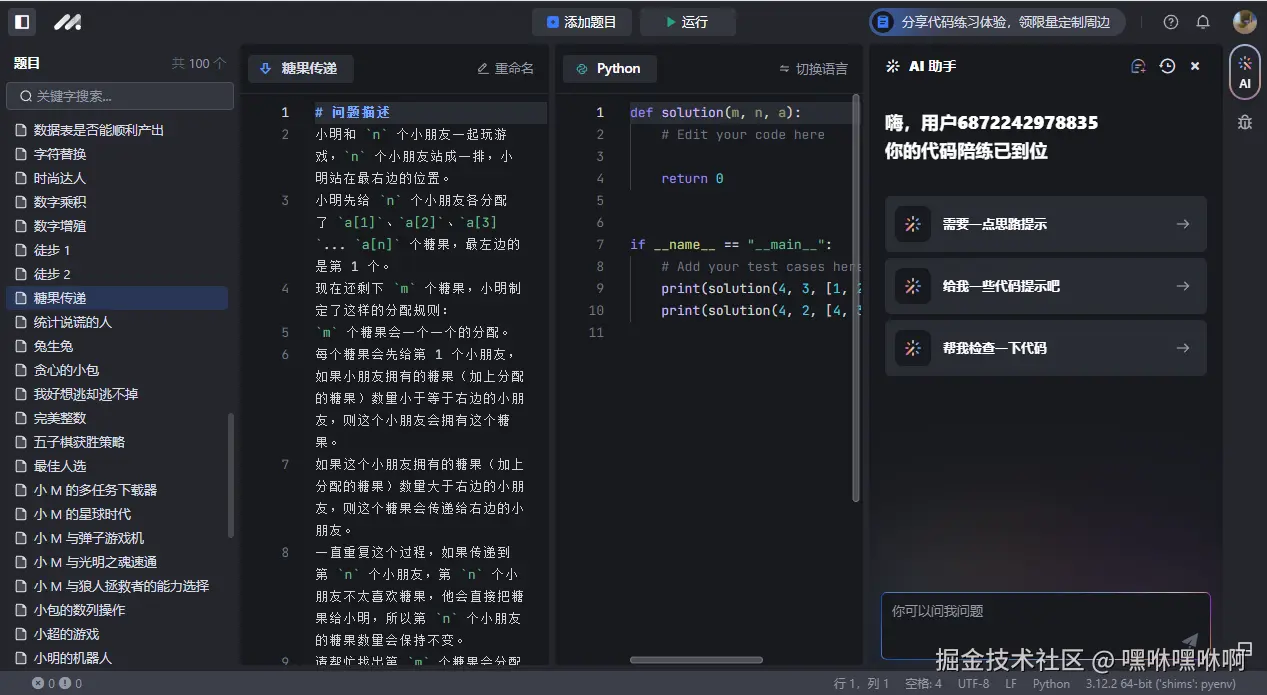Screen dimensions: 1267x695
Task: Open the user avatar menu
Action: point(1243,21)
